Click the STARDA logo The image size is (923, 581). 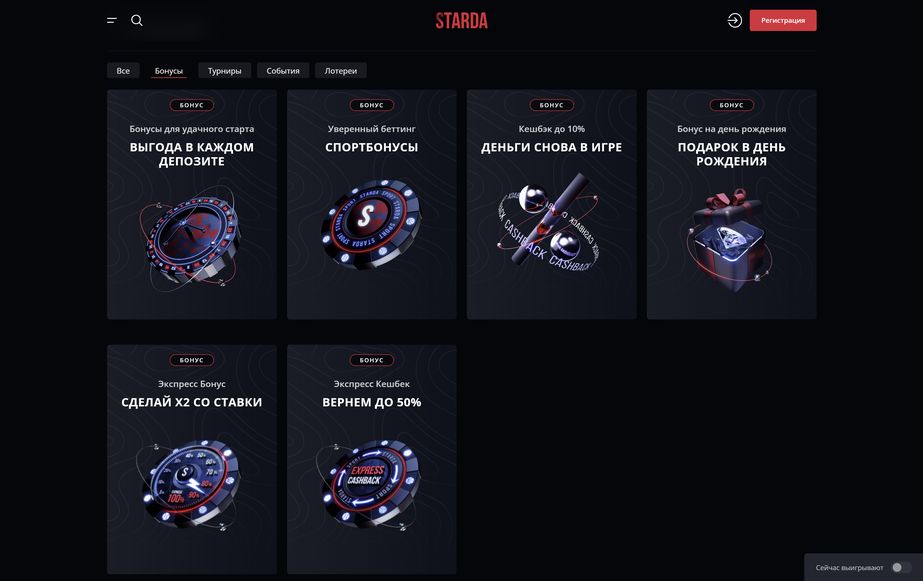(461, 20)
